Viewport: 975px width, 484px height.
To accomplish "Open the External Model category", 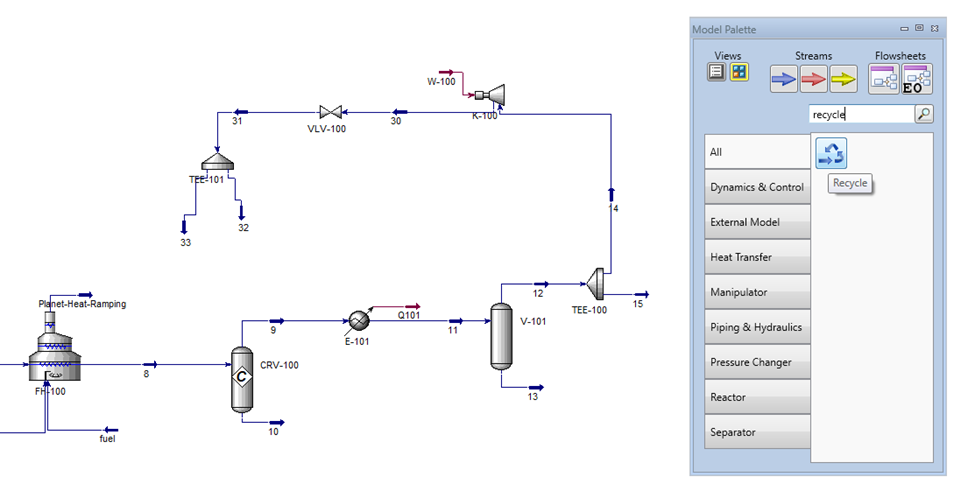I will (x=757, y=221).
